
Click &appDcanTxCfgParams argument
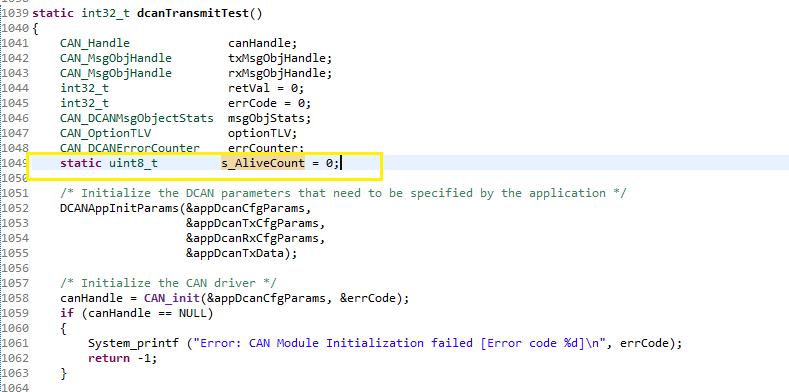[252, 223]
